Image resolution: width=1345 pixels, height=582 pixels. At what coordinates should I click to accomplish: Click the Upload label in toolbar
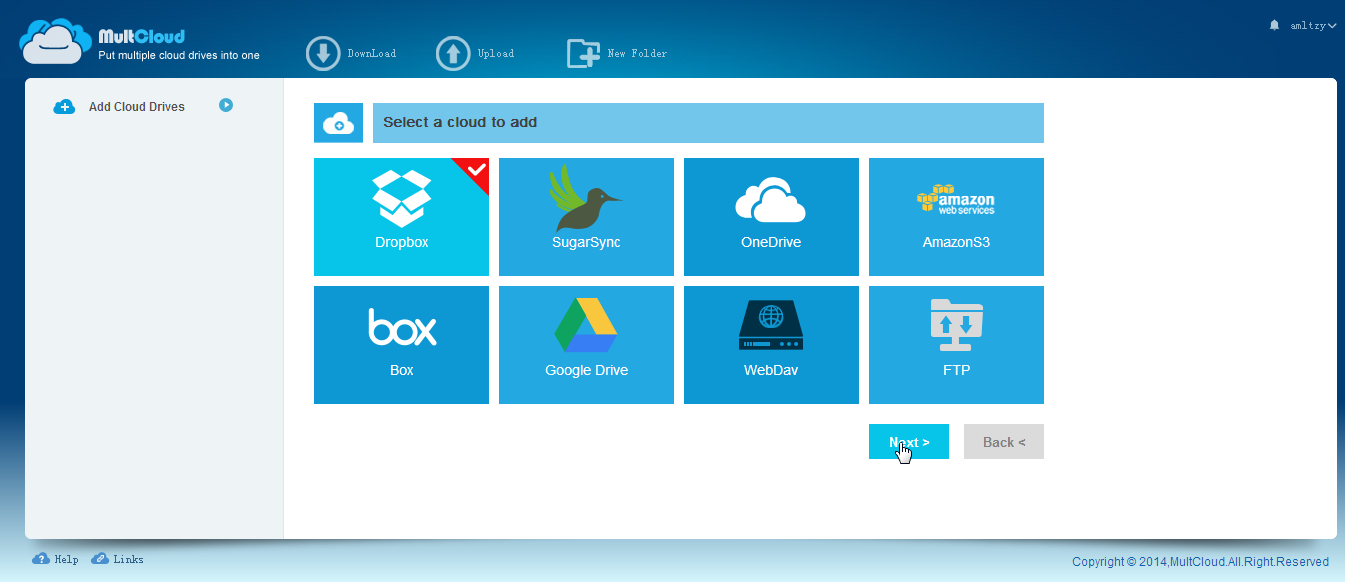(496, 53)
